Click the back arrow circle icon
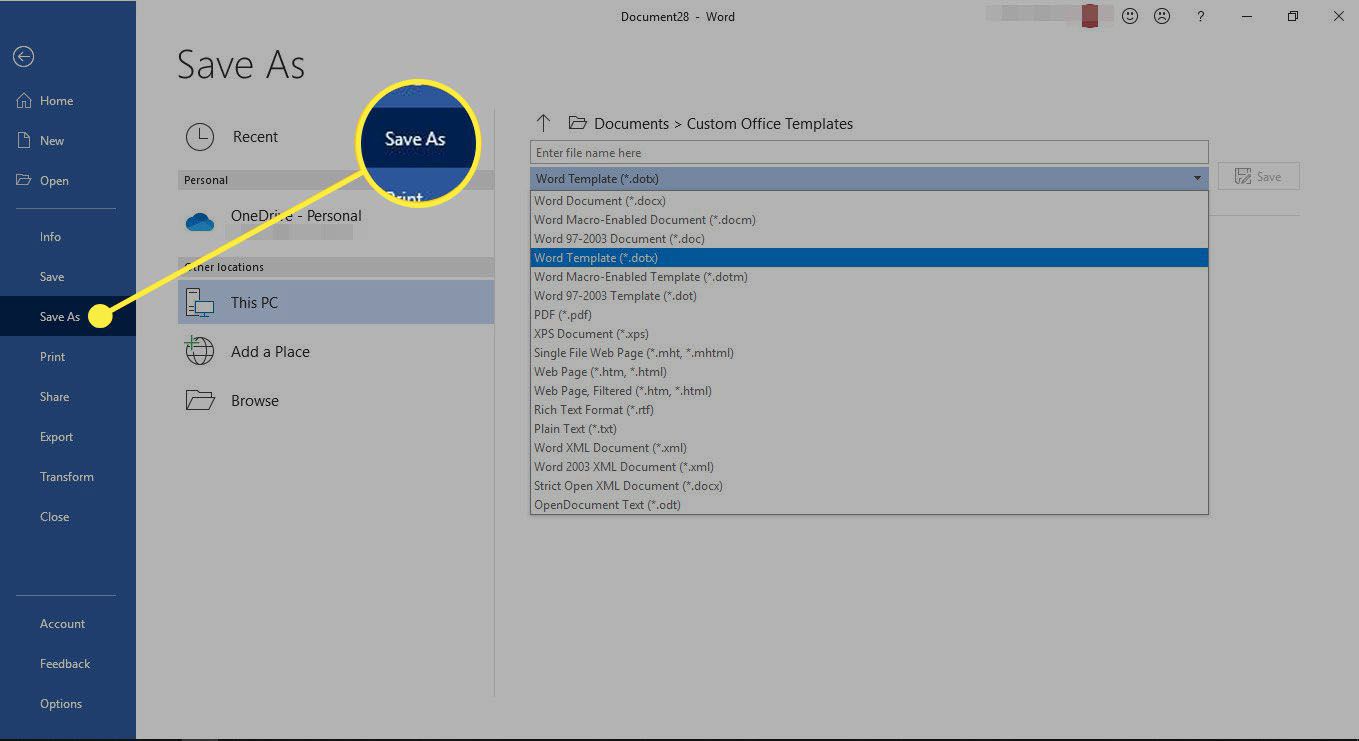This screenshot has height=741, width=1359. tap(24, 57)
